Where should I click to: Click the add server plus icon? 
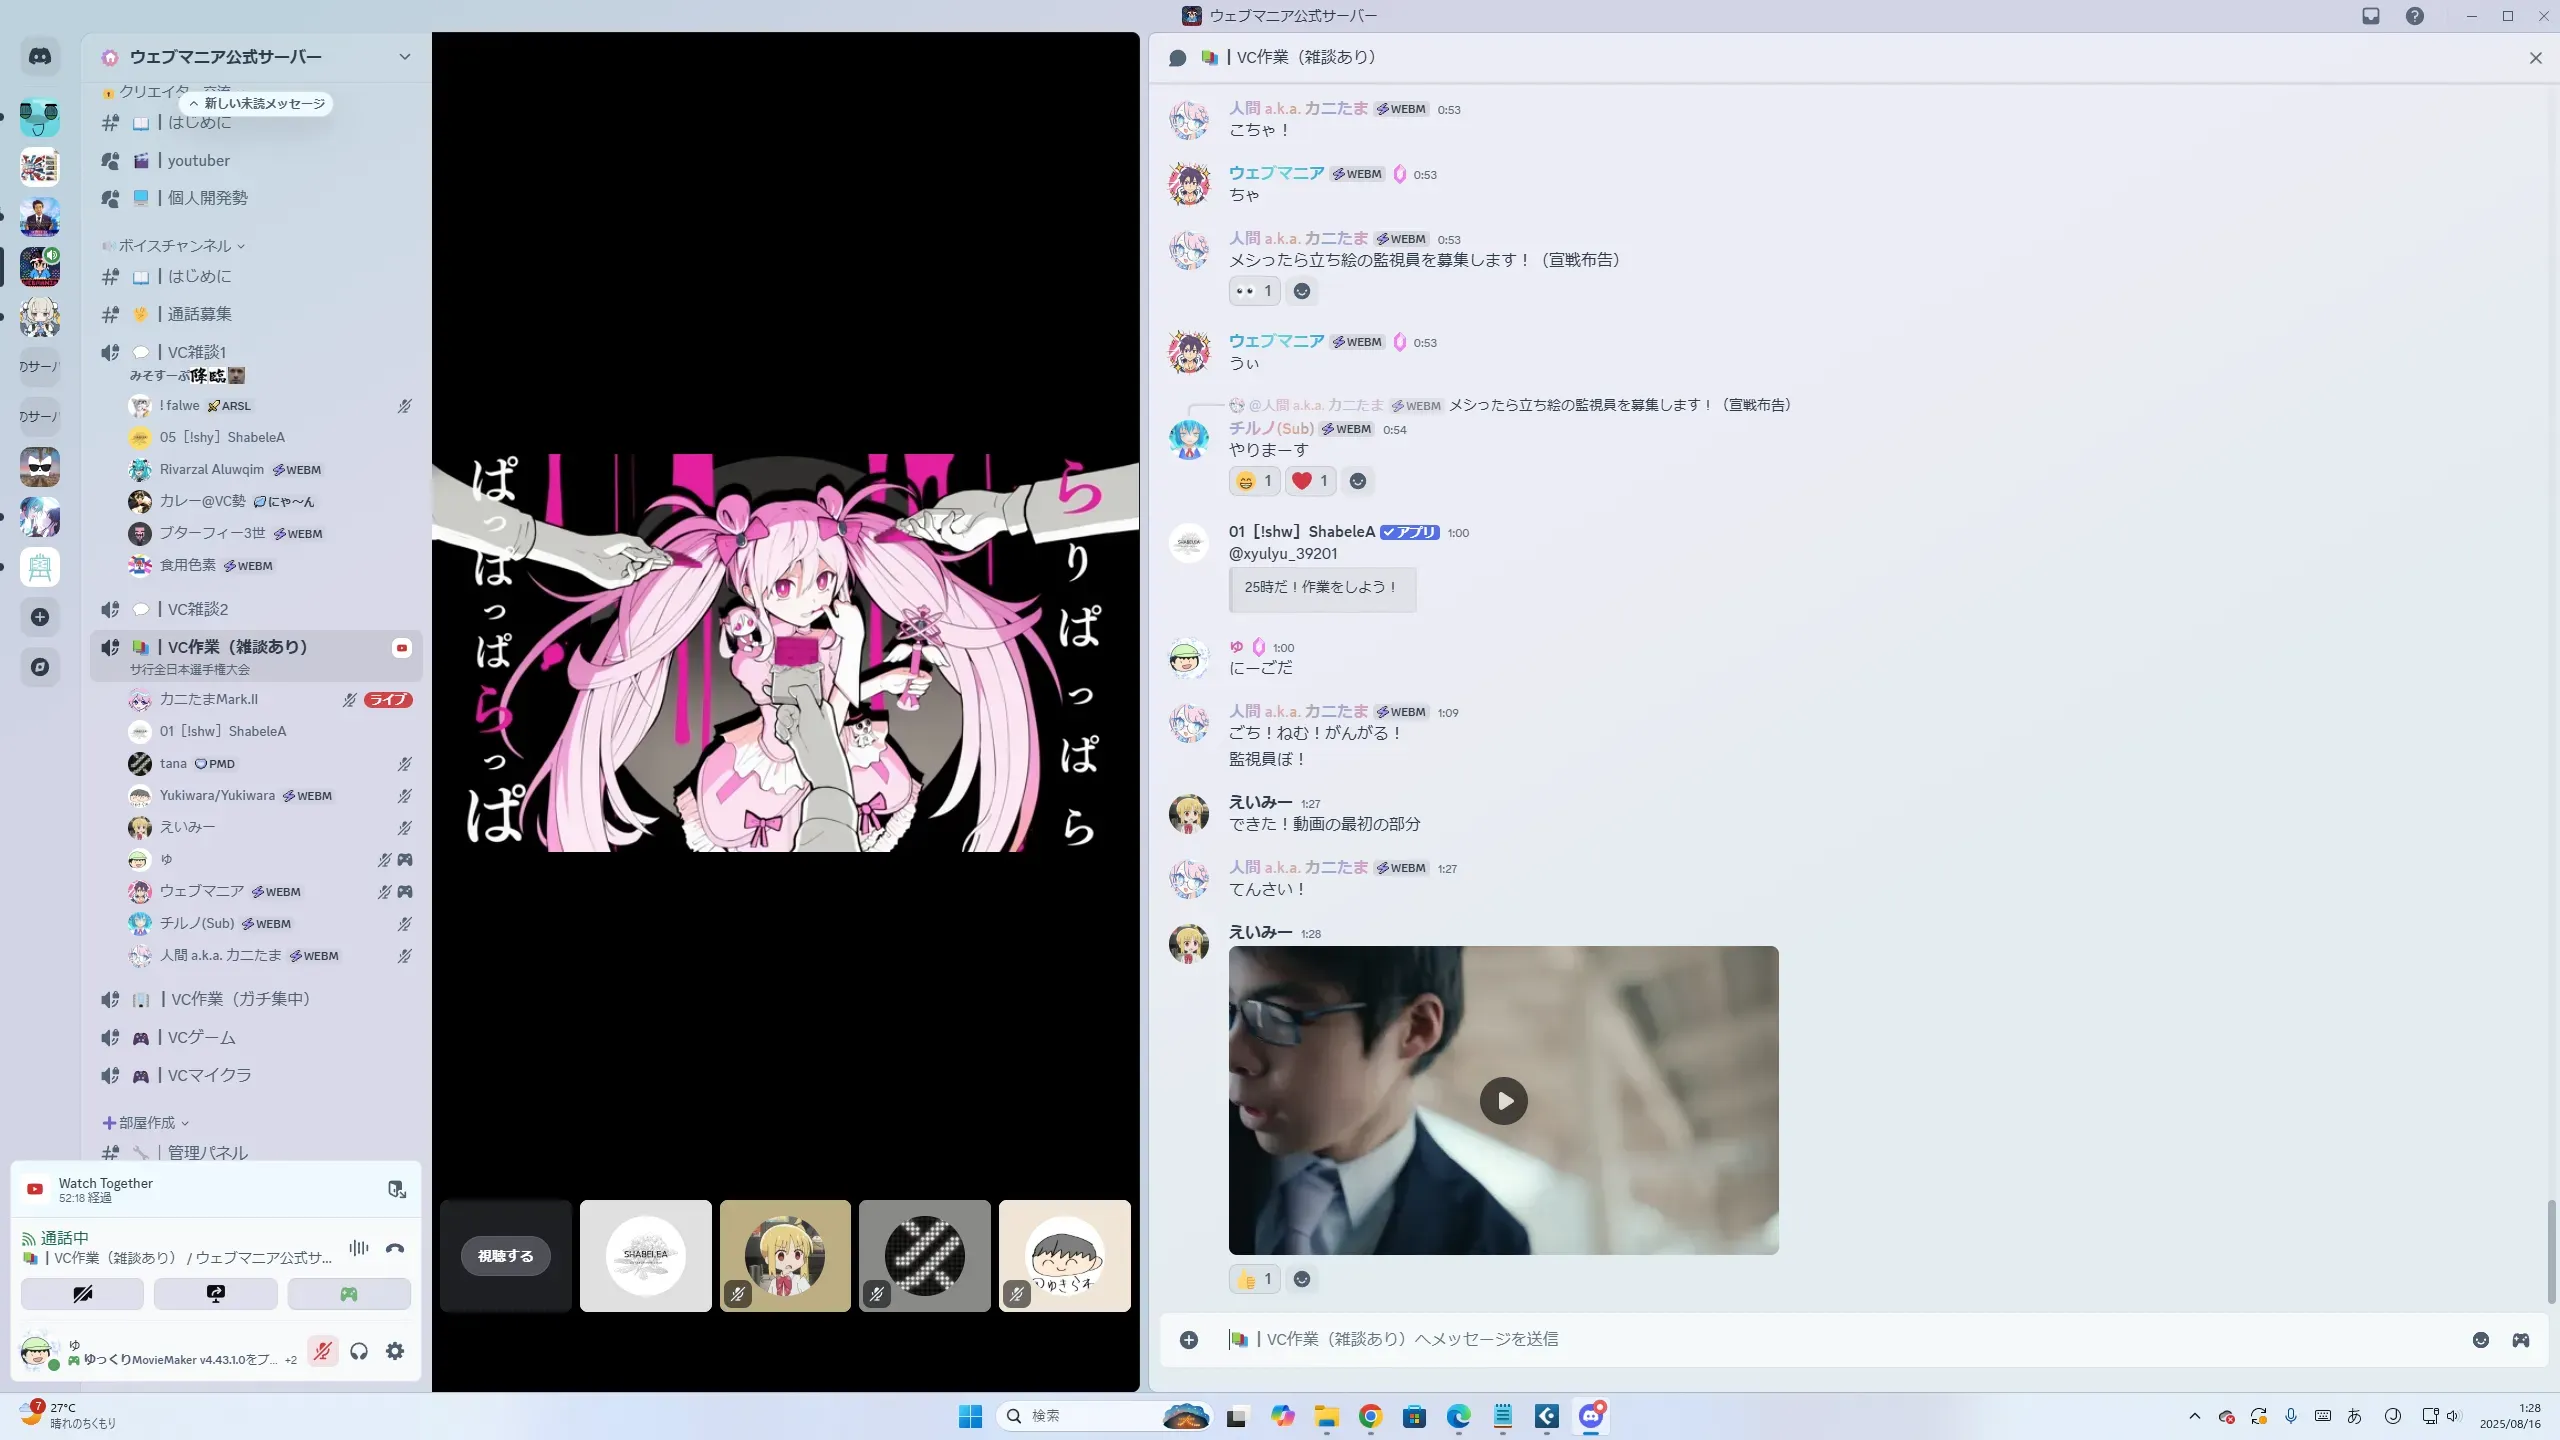[x=40, y=617]
